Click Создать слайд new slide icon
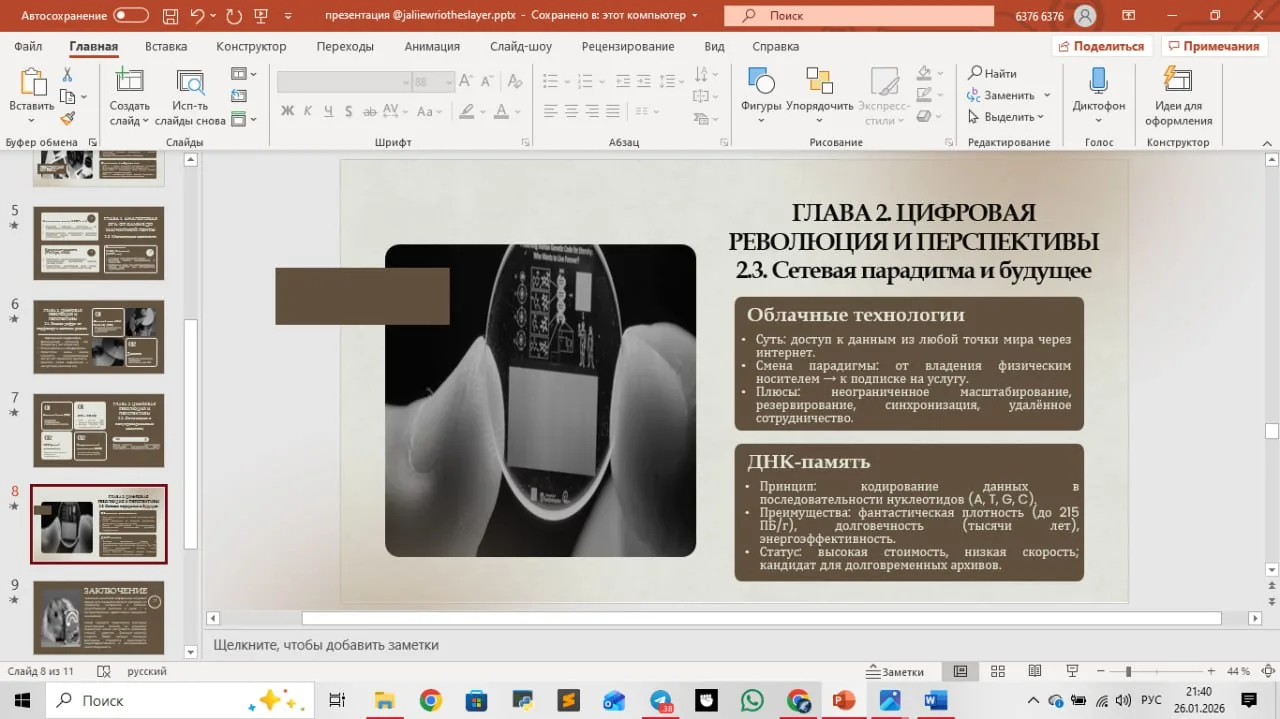The height and width of the screenshot is (719, 1280). [x=129, y=82]
